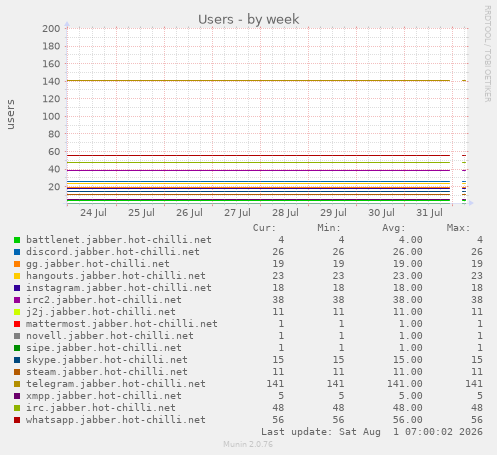
Task: Click the RRDTOOL / TOBI OETIKER watermark
Action: coord(487,54)
